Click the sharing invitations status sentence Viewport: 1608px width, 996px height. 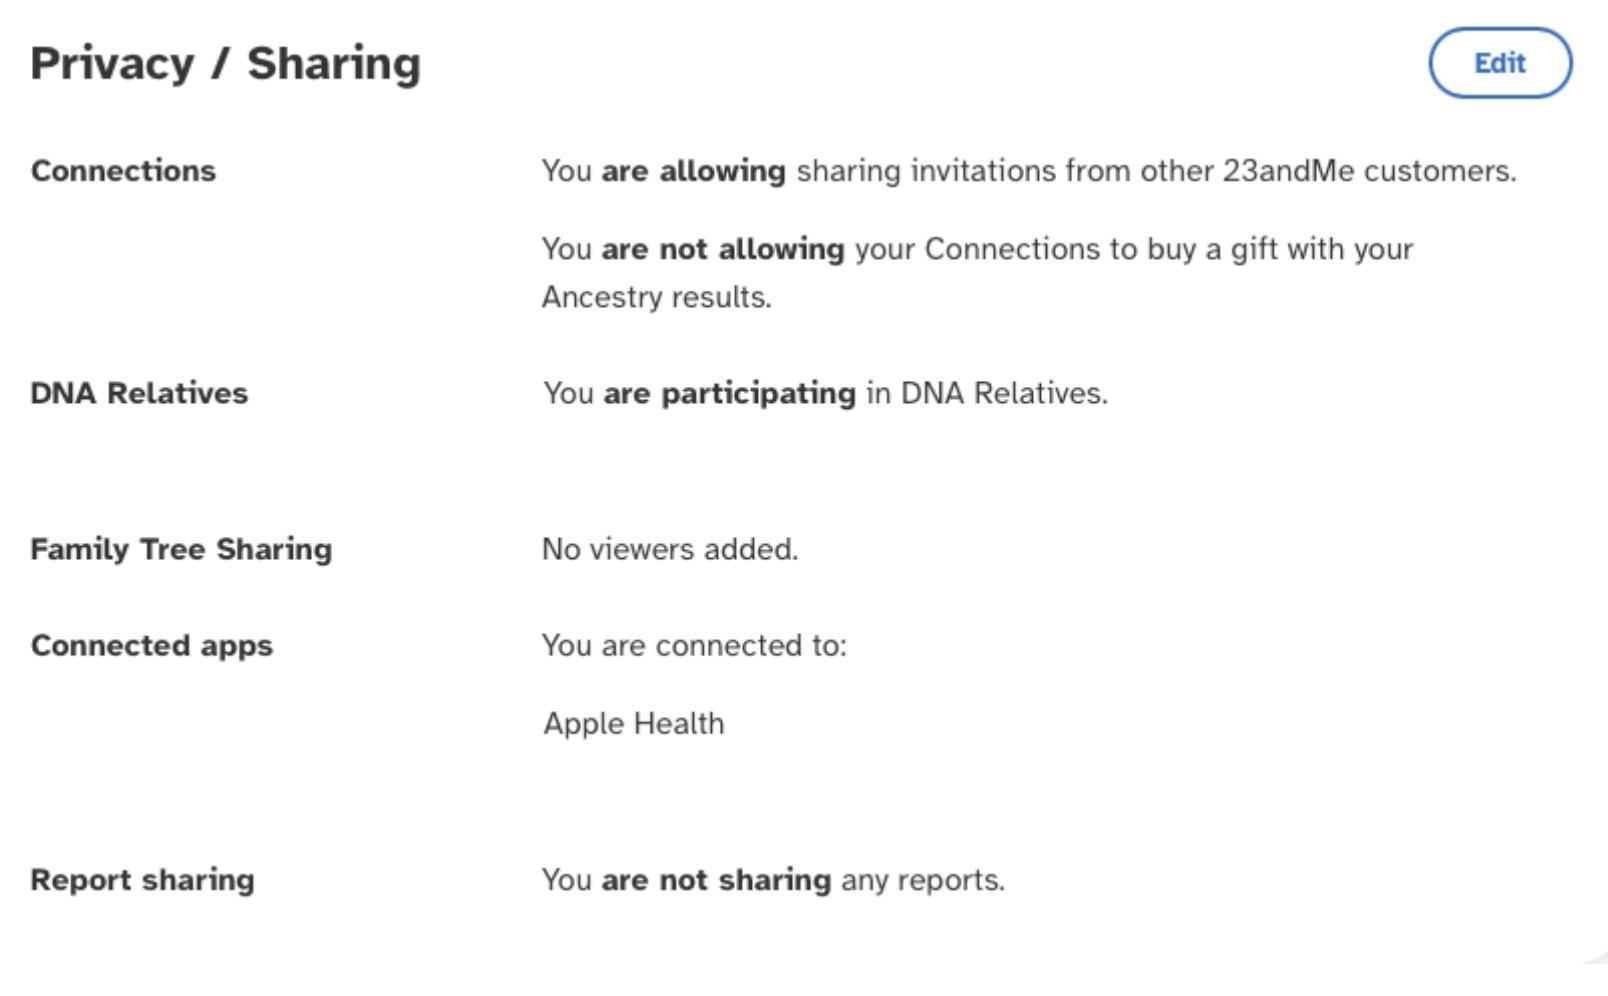pos(1028,171)
